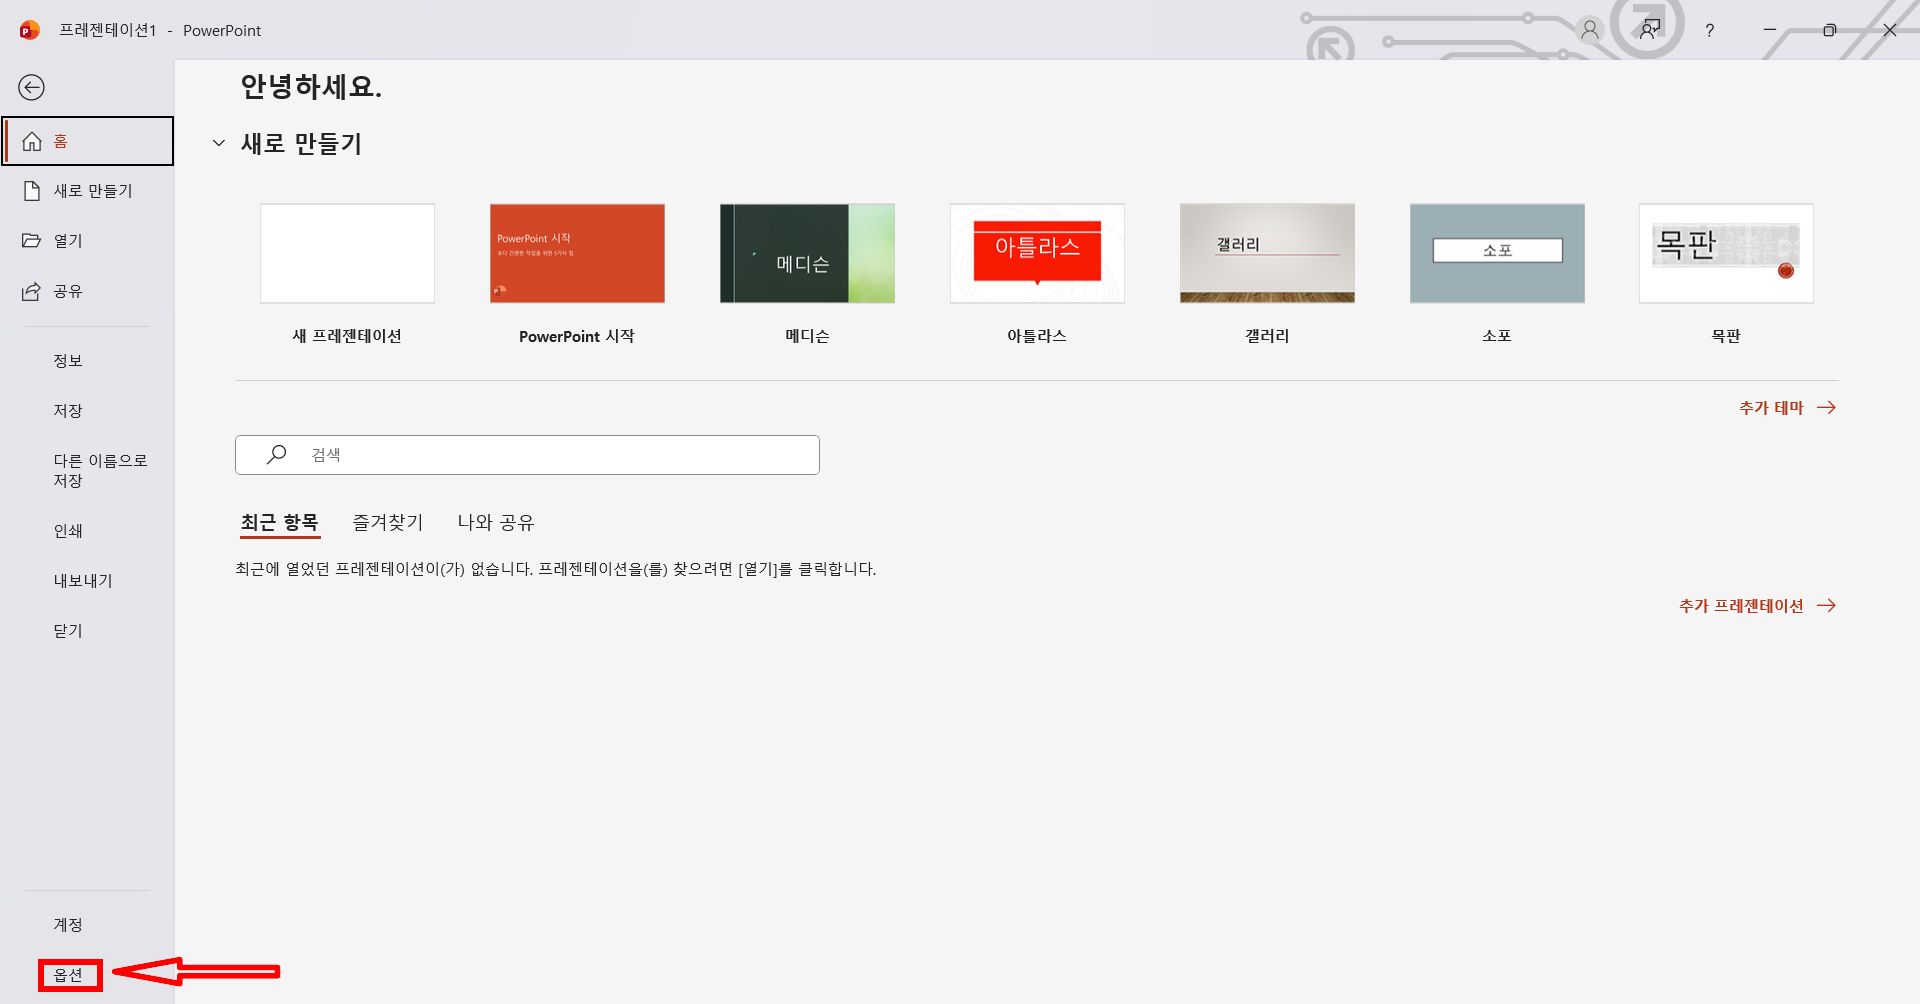Click the 갤러리 caption below thumbnail
This screenshot has height=1004, width=1920.
pos(1267,336)
